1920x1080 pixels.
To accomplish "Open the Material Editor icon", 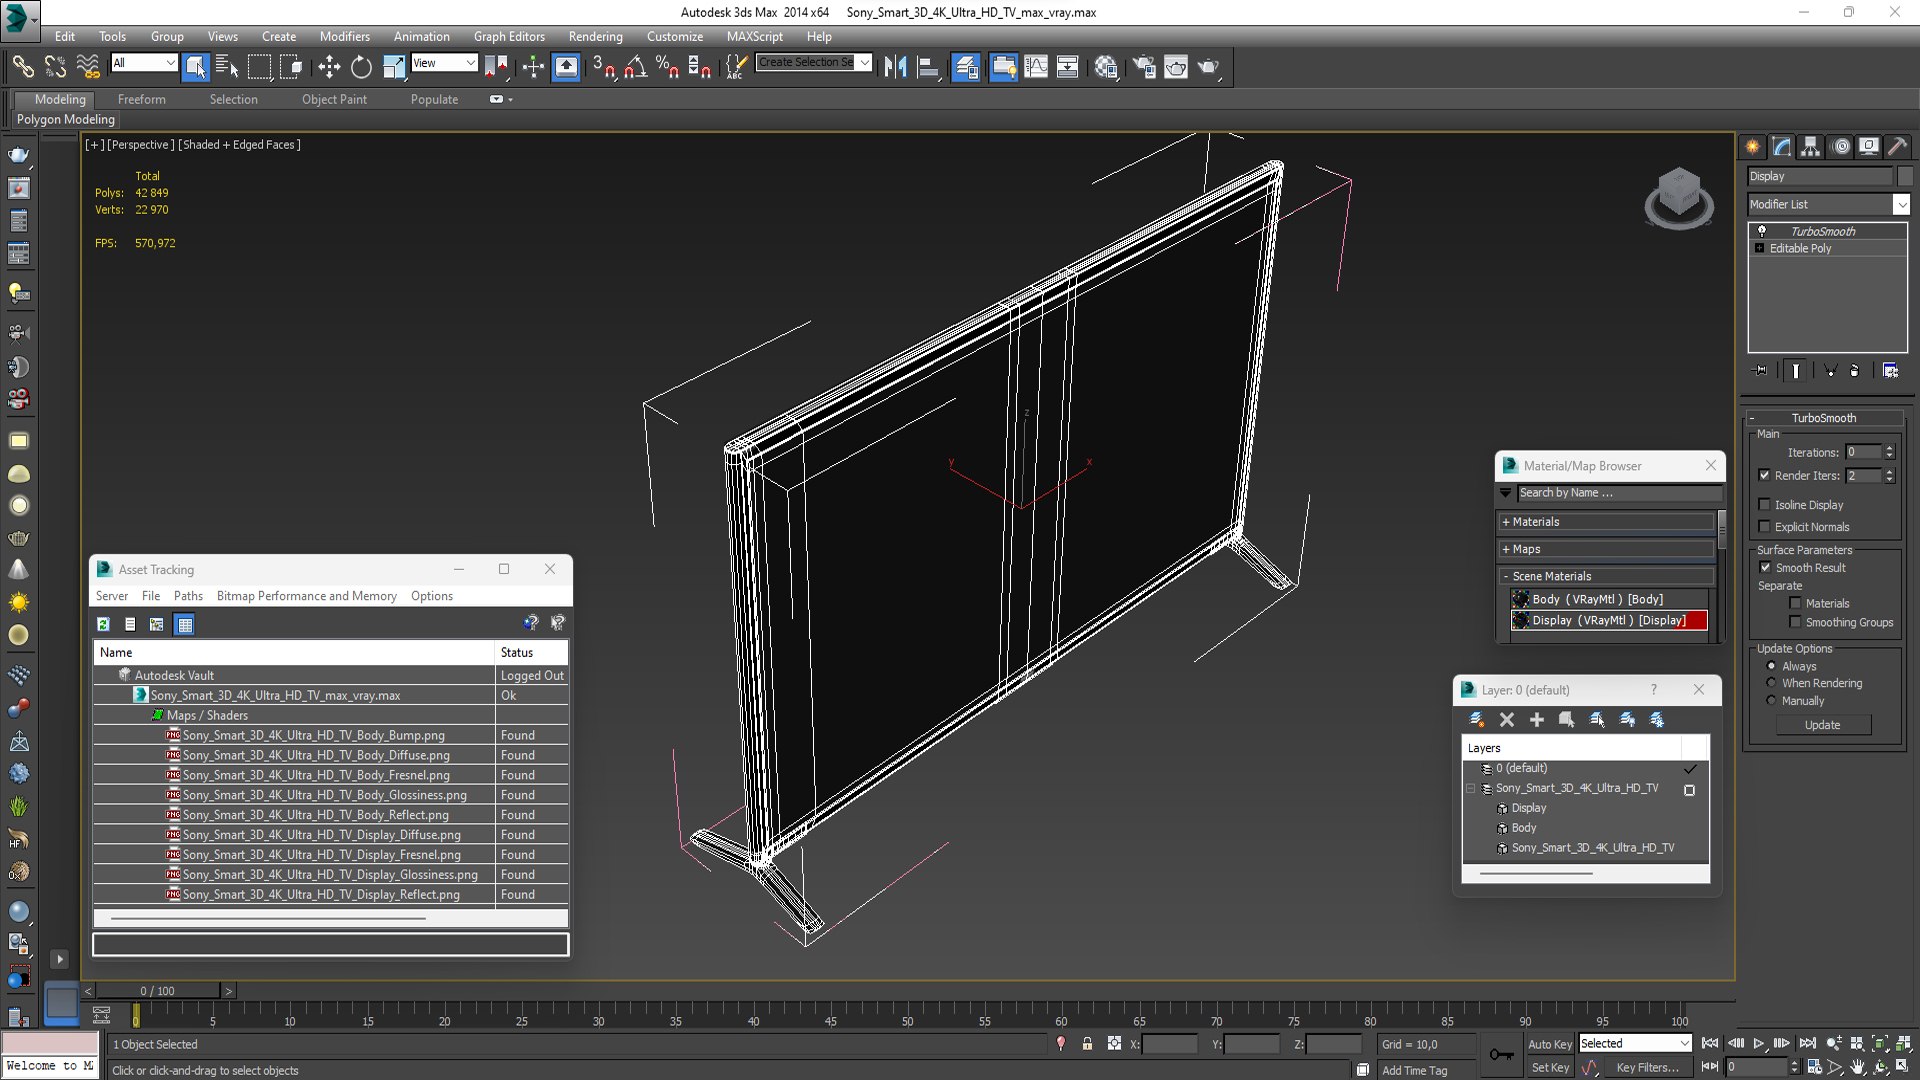I will [x=1105, y=67].
